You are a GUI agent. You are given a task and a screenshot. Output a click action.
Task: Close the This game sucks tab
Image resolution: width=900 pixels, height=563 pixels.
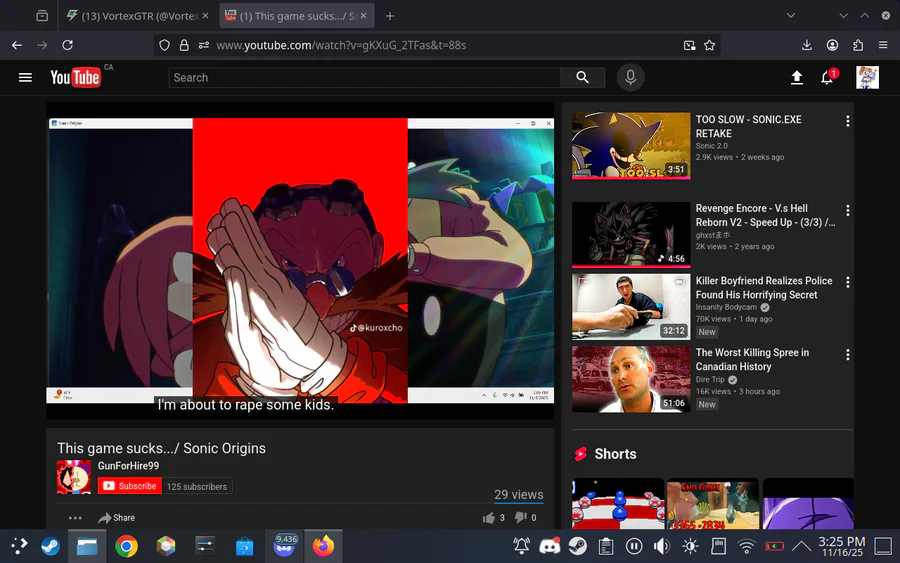pos(363,16)
